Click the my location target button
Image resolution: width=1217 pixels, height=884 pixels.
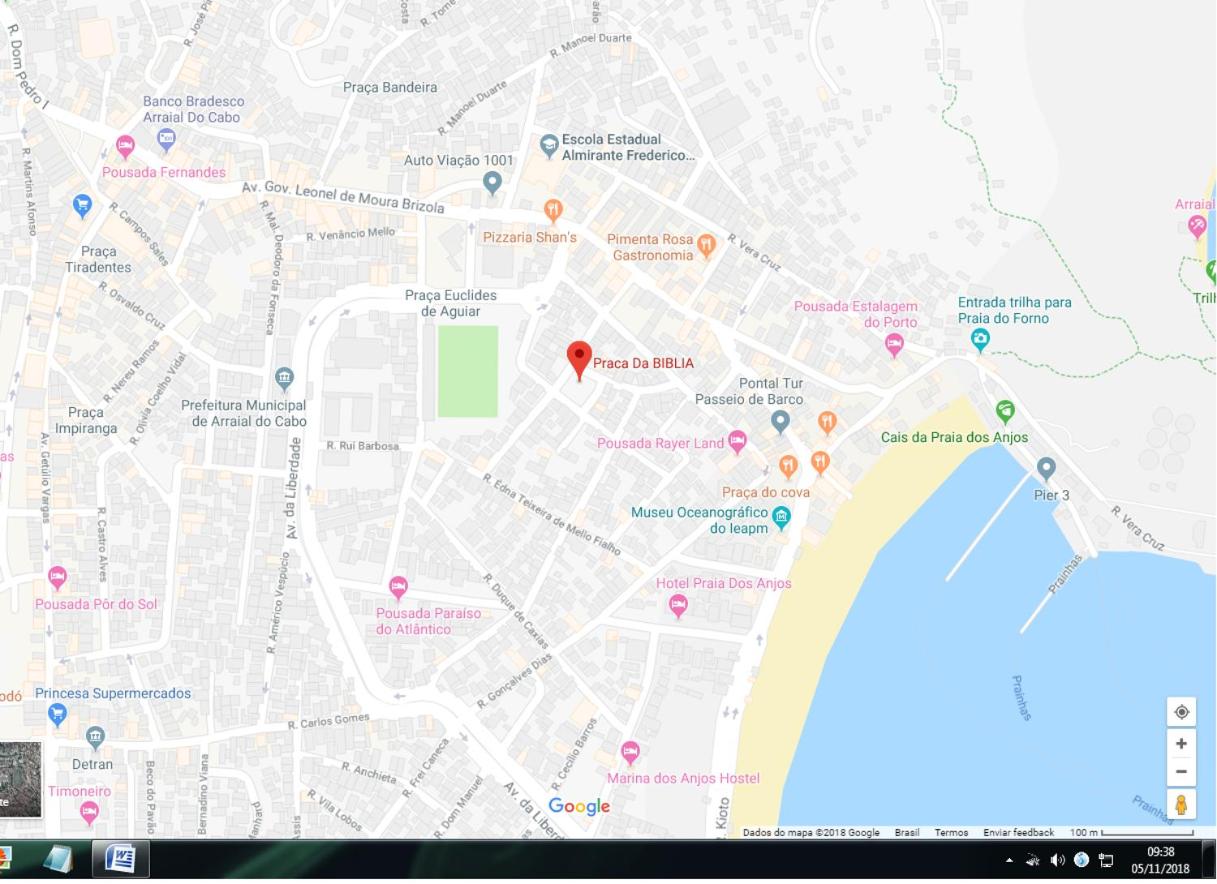coord(1181,712)
